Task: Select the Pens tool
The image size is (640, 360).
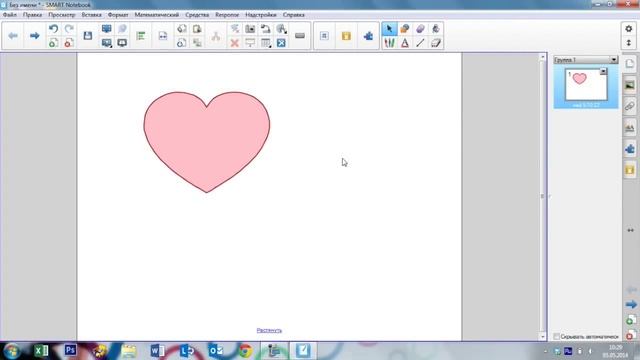Action: pos(389,43)
